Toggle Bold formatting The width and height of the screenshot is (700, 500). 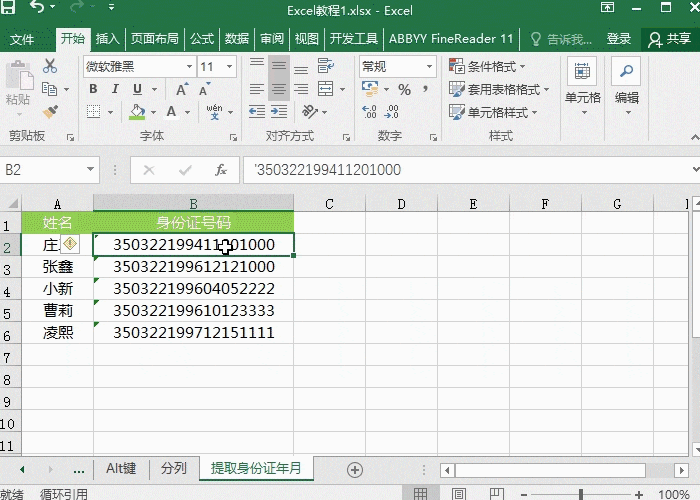93,89
